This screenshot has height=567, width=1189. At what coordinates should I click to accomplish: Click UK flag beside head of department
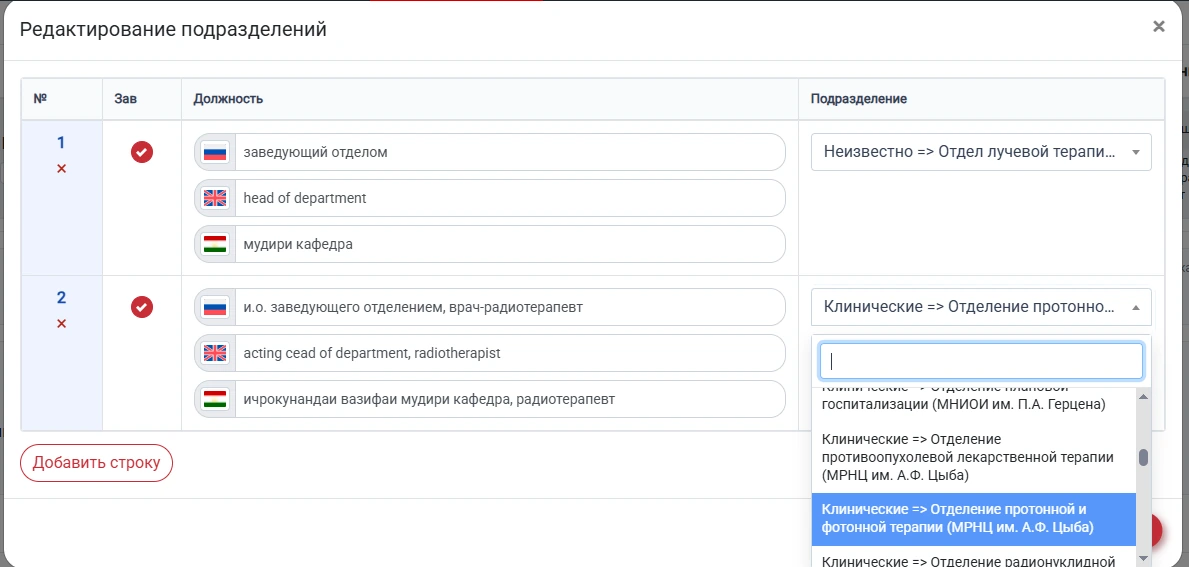(215, 199)
